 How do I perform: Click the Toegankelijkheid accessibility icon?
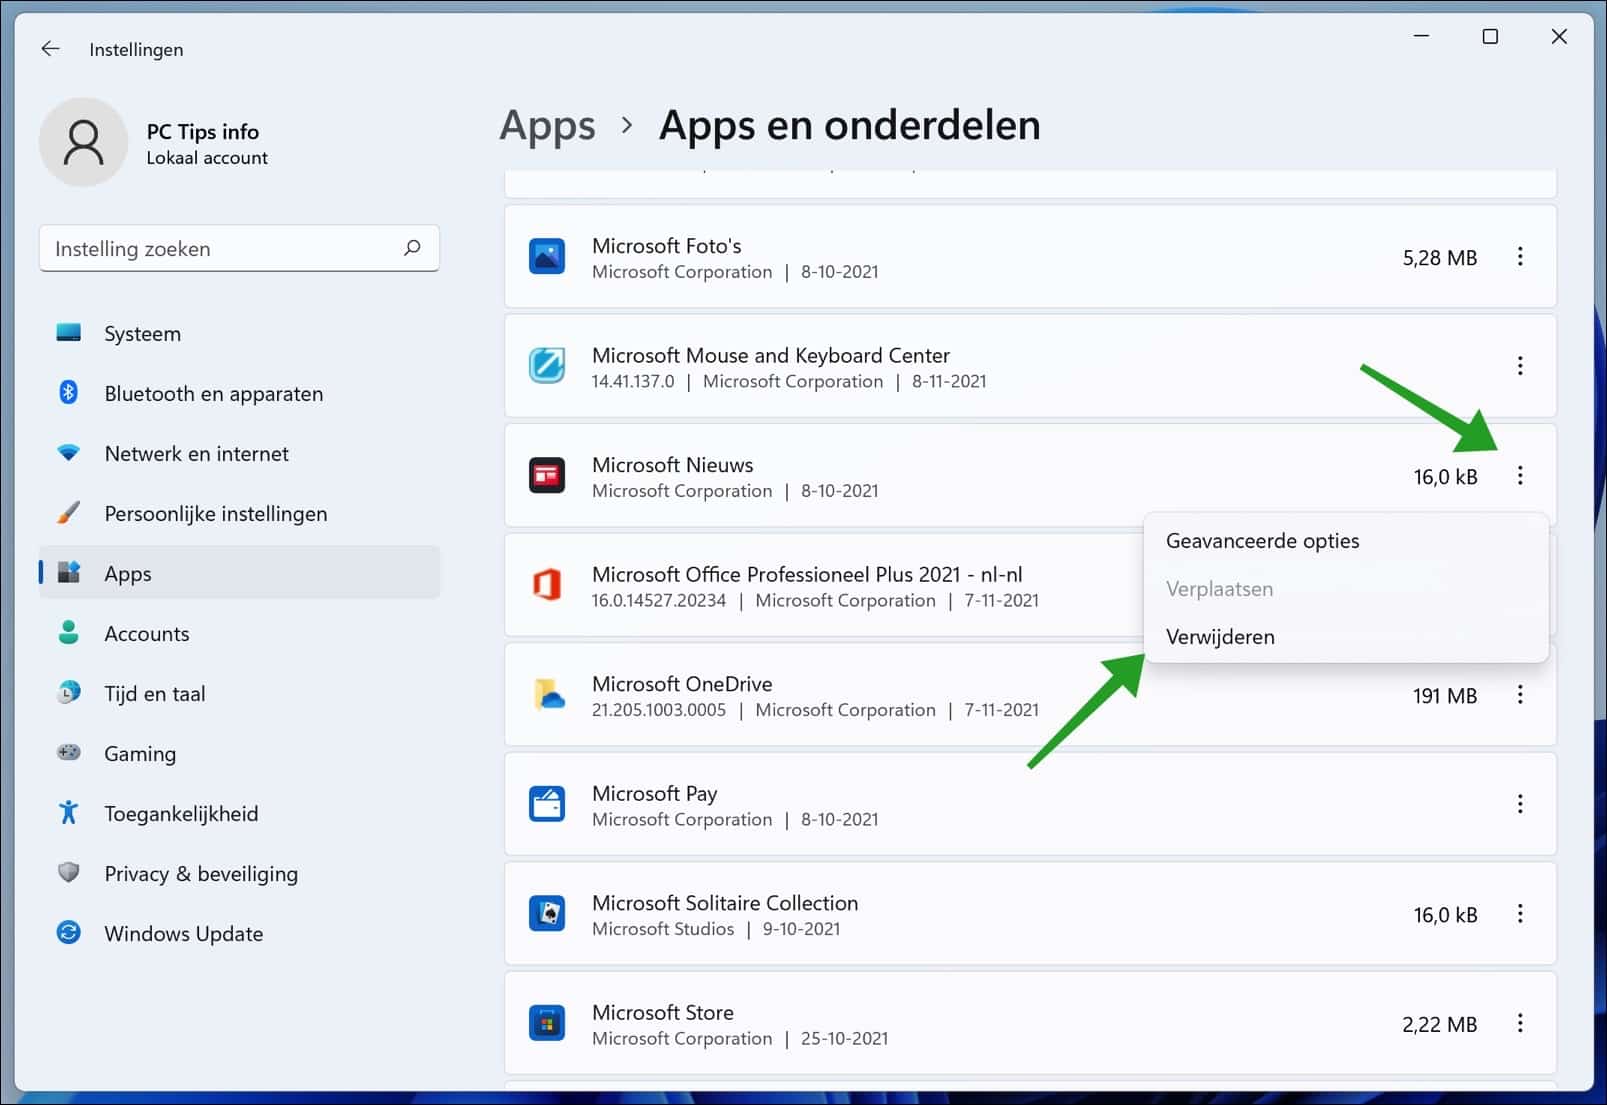coord(69,812)
